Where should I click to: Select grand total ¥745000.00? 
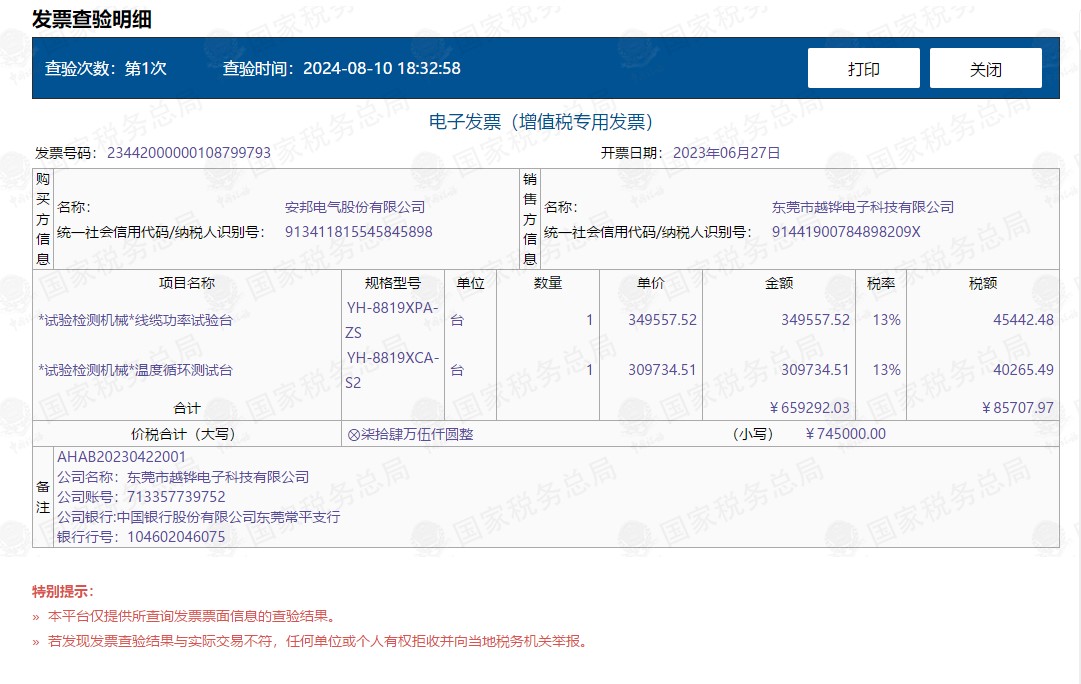tap(845, 434)
